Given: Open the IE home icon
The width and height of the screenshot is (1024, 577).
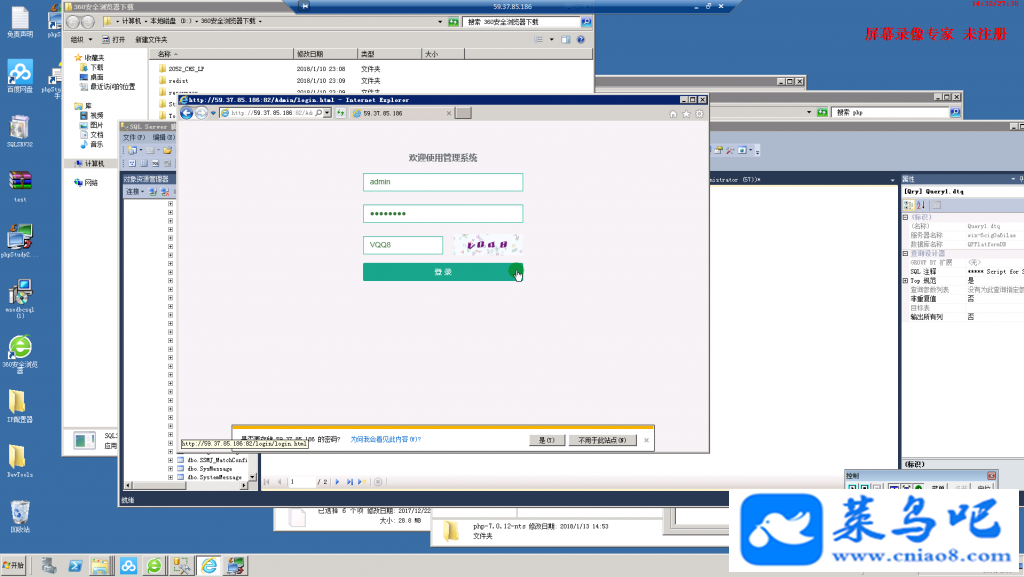Looking at the screenshot, I should click(x=673, y=114).
